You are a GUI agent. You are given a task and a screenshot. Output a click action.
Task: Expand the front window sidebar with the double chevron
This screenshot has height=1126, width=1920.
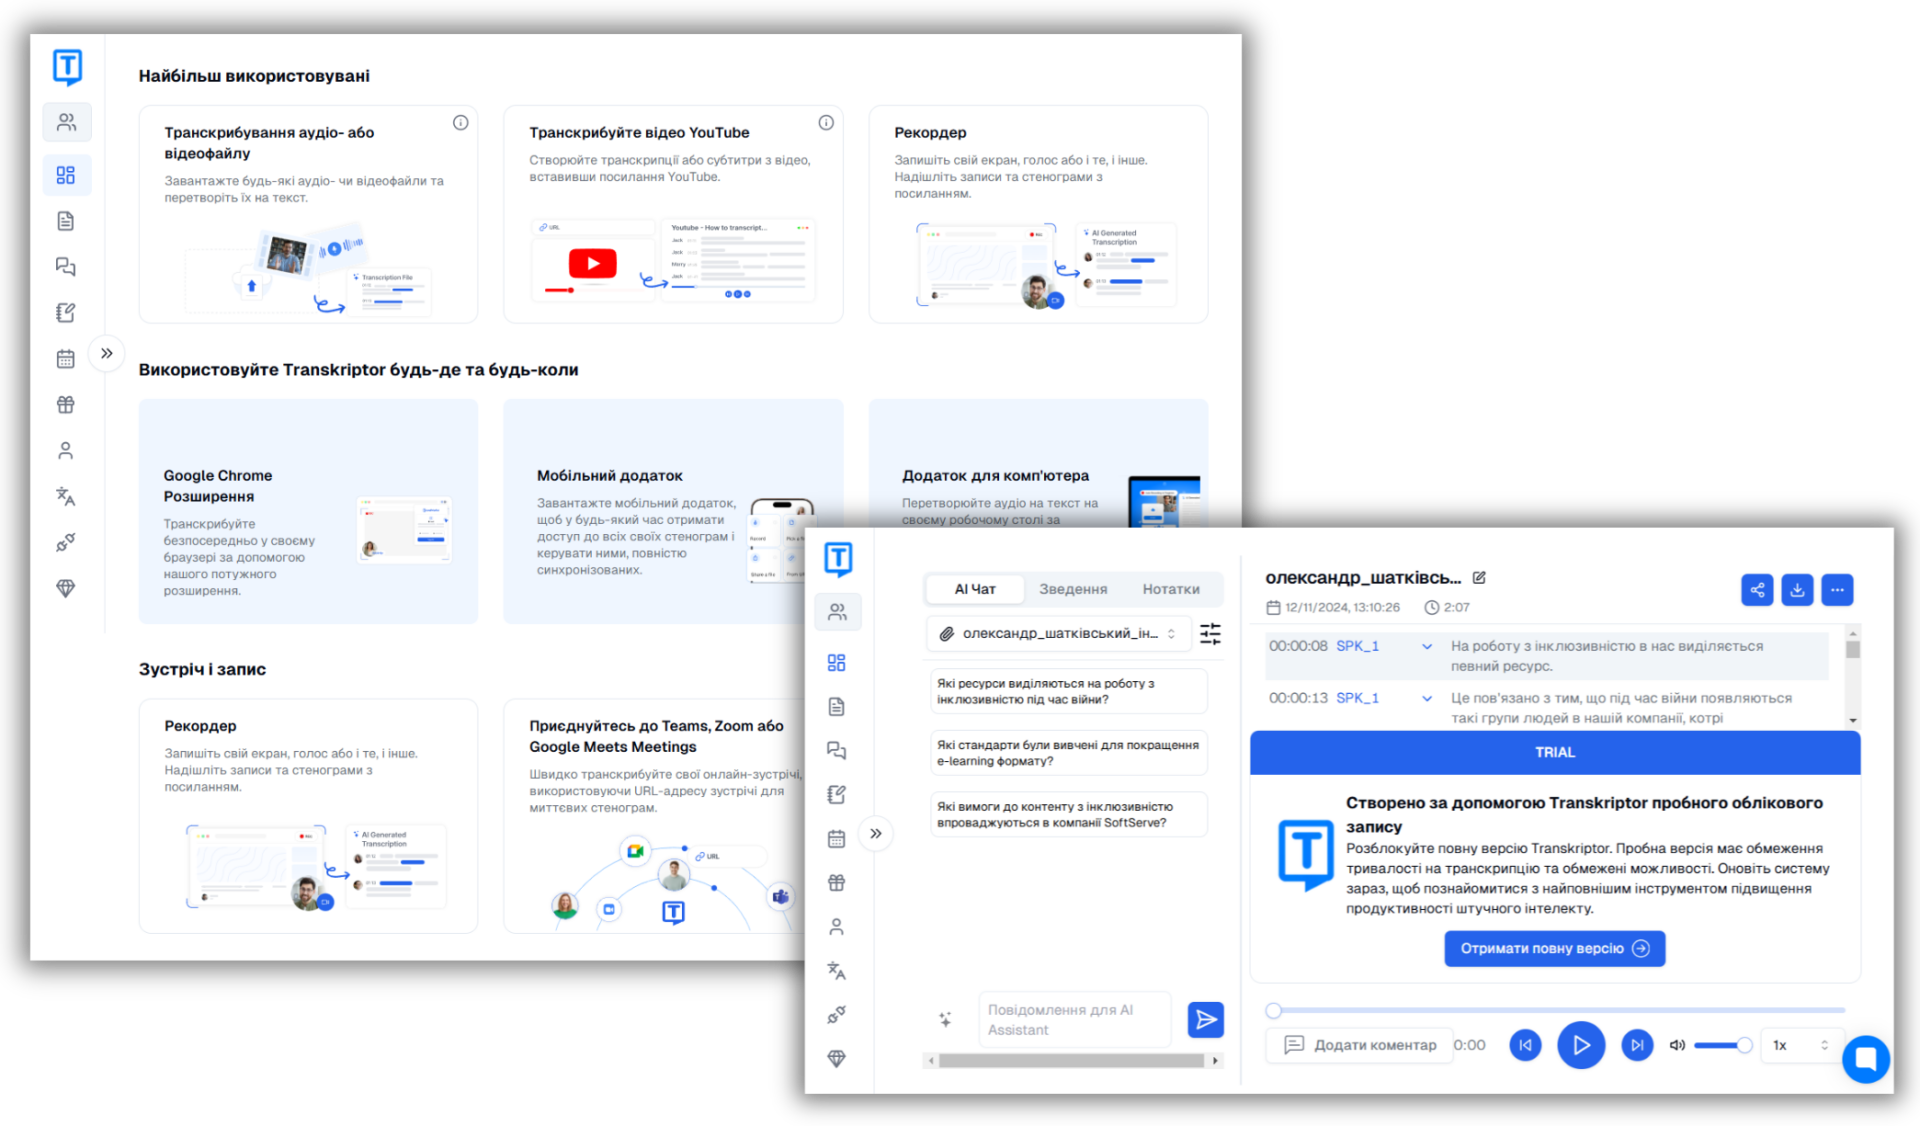[x=876, y=833]
